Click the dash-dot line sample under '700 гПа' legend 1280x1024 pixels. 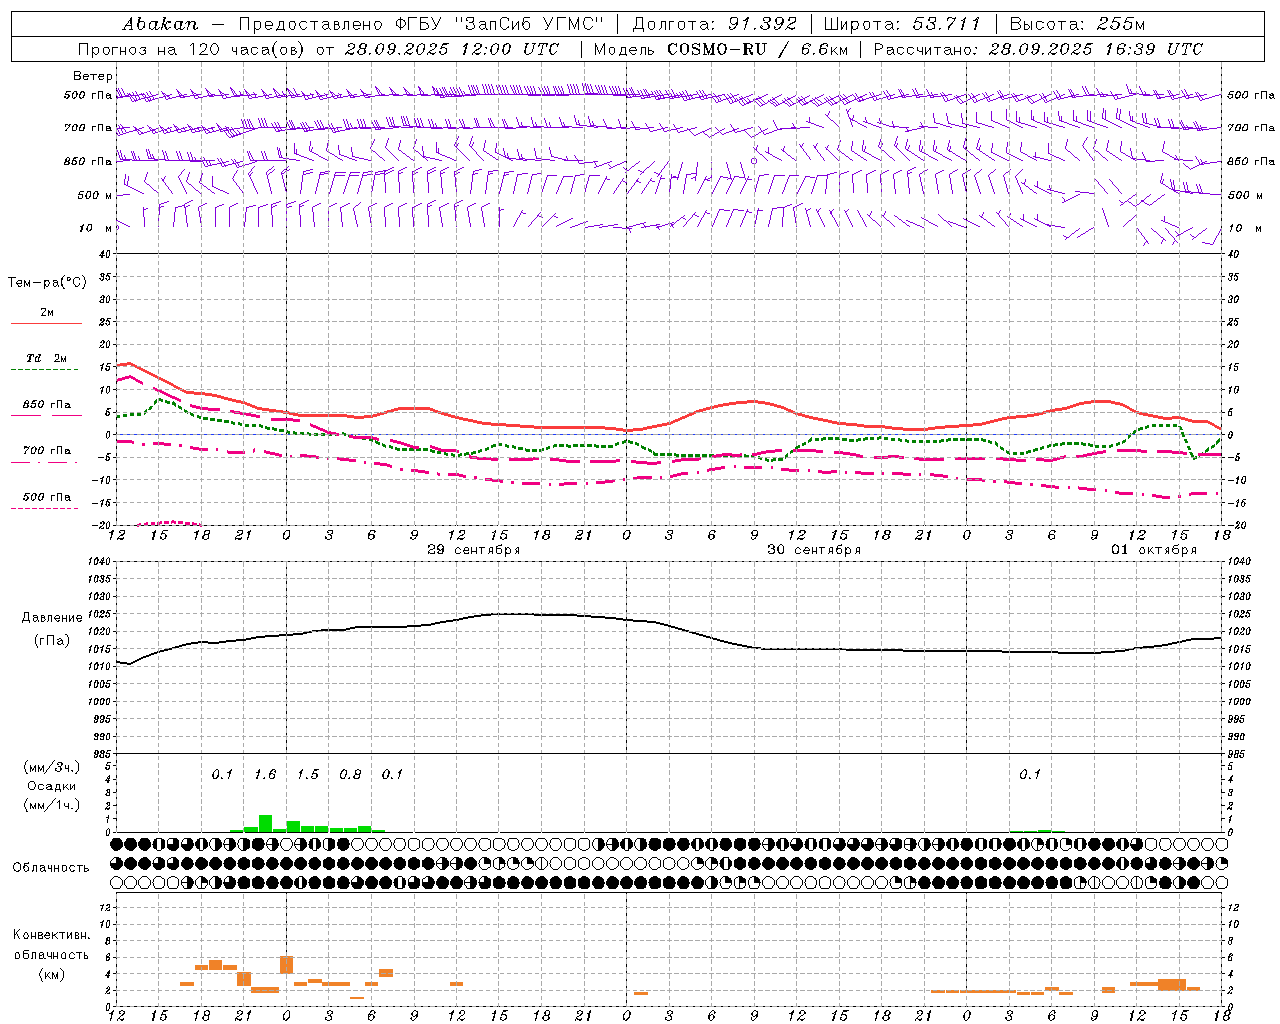(46, 463)
